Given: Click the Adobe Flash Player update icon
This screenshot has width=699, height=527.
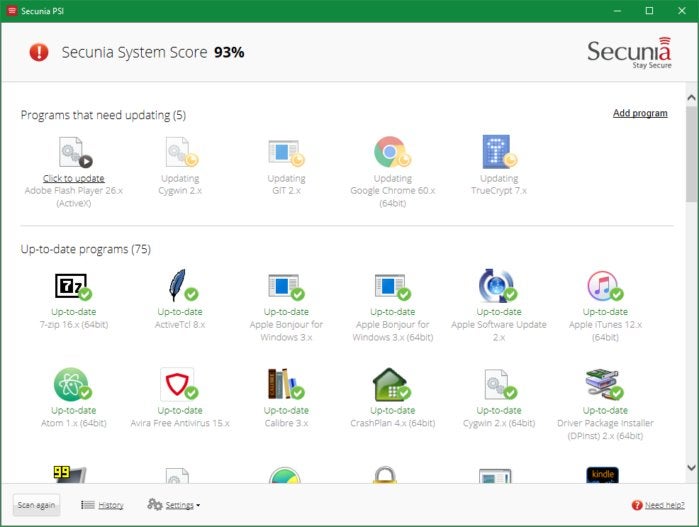Looking at the screenshot, I should tap(75, 152).
